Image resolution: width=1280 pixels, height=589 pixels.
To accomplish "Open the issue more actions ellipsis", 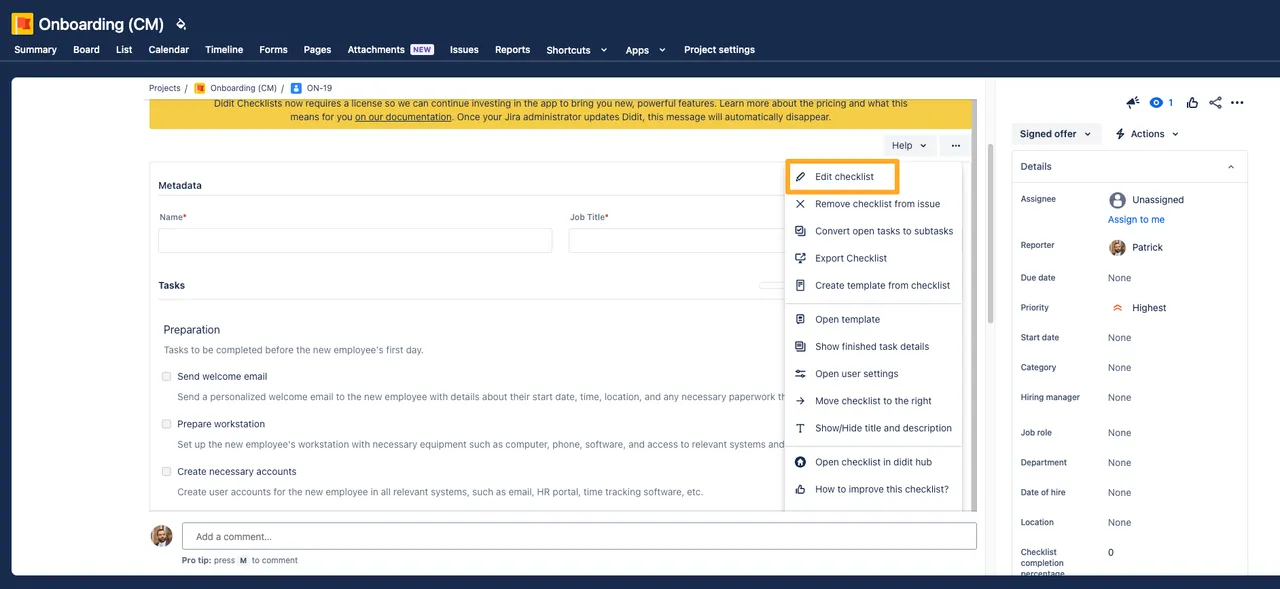I will (1237, 103).
